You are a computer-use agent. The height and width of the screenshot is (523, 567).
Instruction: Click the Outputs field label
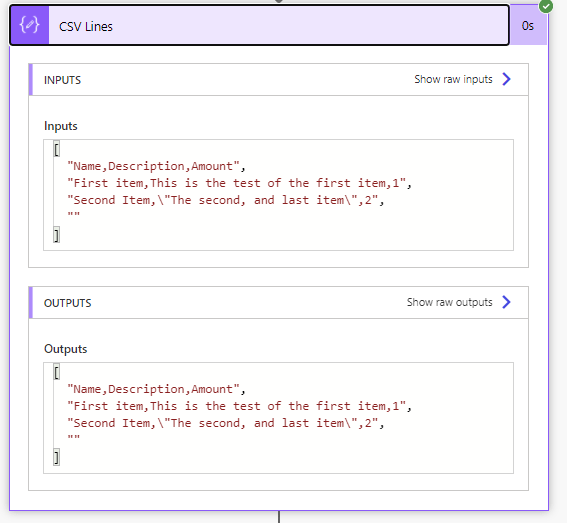tap(65, 349)
